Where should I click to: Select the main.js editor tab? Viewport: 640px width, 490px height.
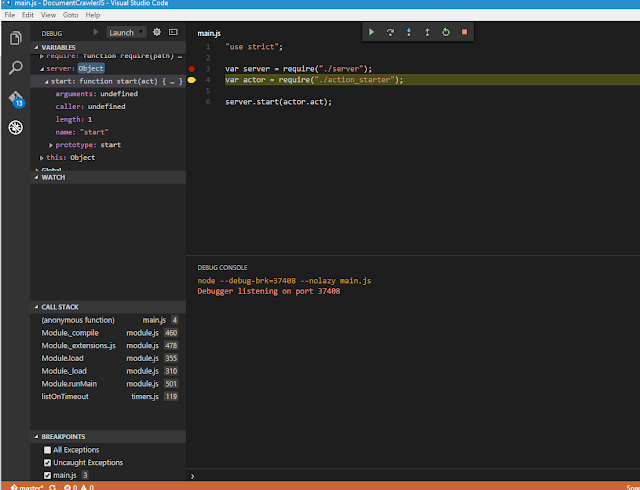209,33
